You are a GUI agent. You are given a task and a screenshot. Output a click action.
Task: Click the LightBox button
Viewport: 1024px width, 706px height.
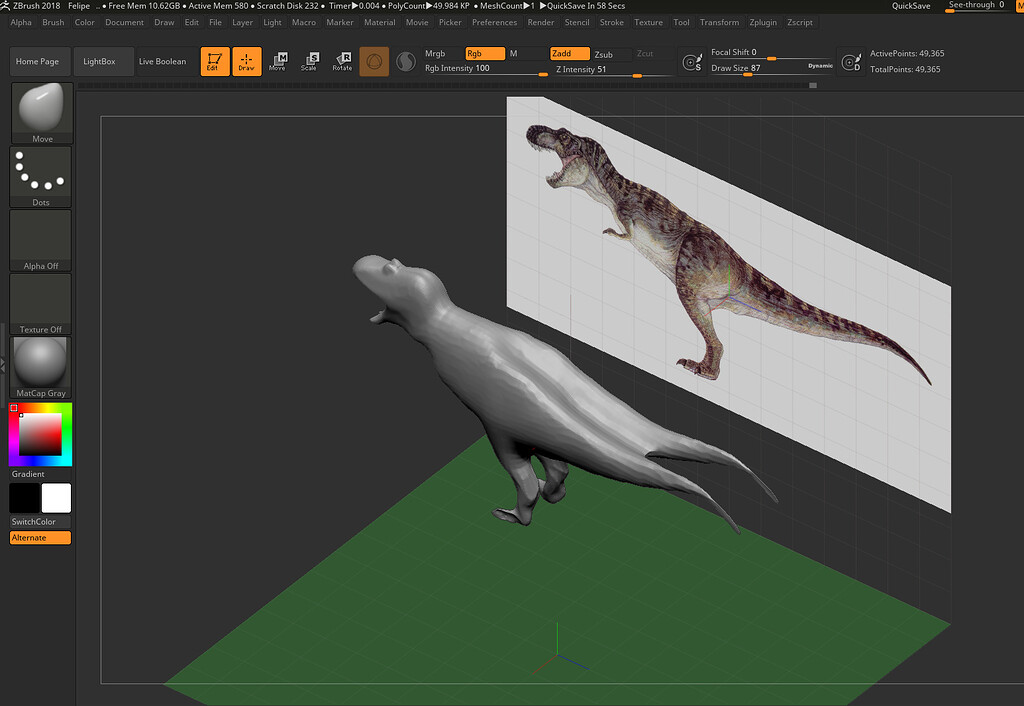[103, 61]
